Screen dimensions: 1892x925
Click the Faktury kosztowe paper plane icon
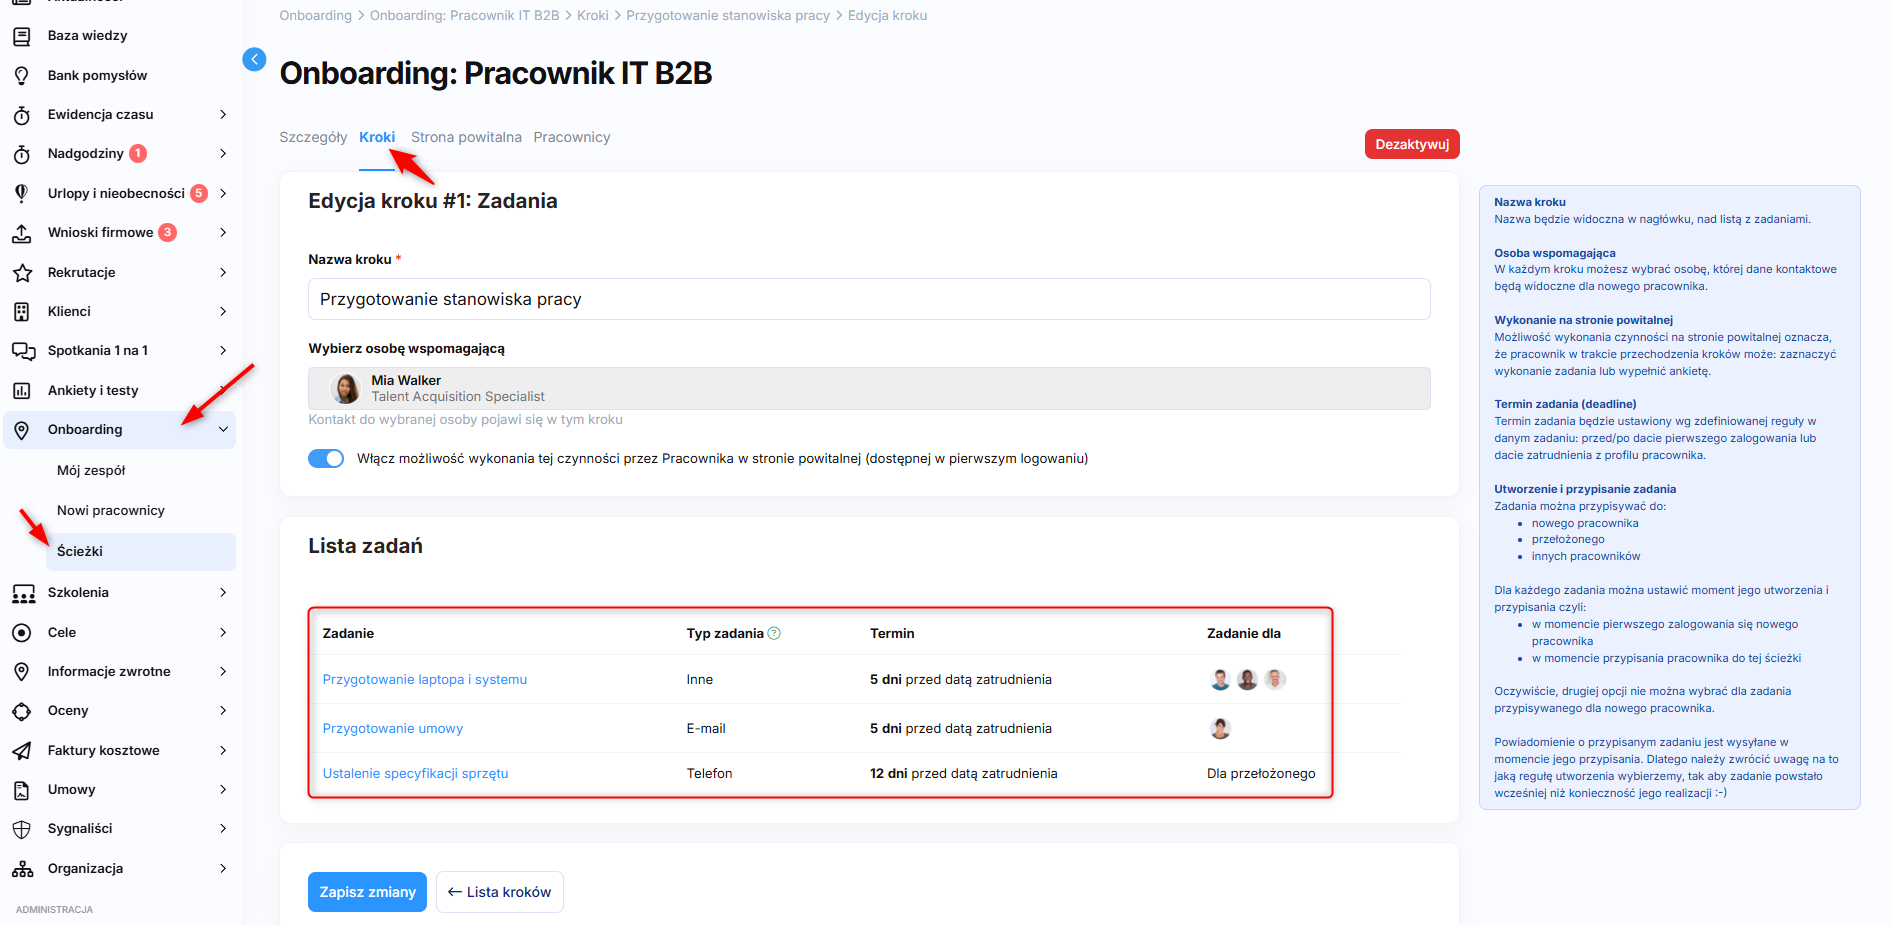click(x=22, y=751)
